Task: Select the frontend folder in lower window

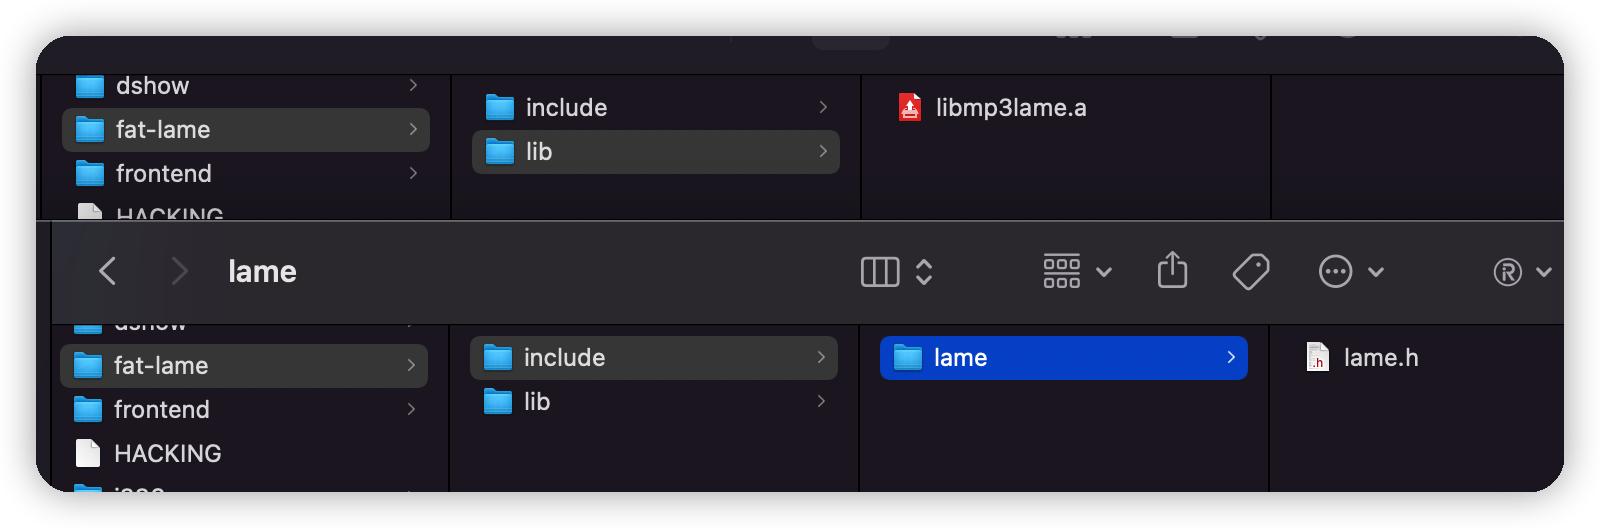Action: 162,410
